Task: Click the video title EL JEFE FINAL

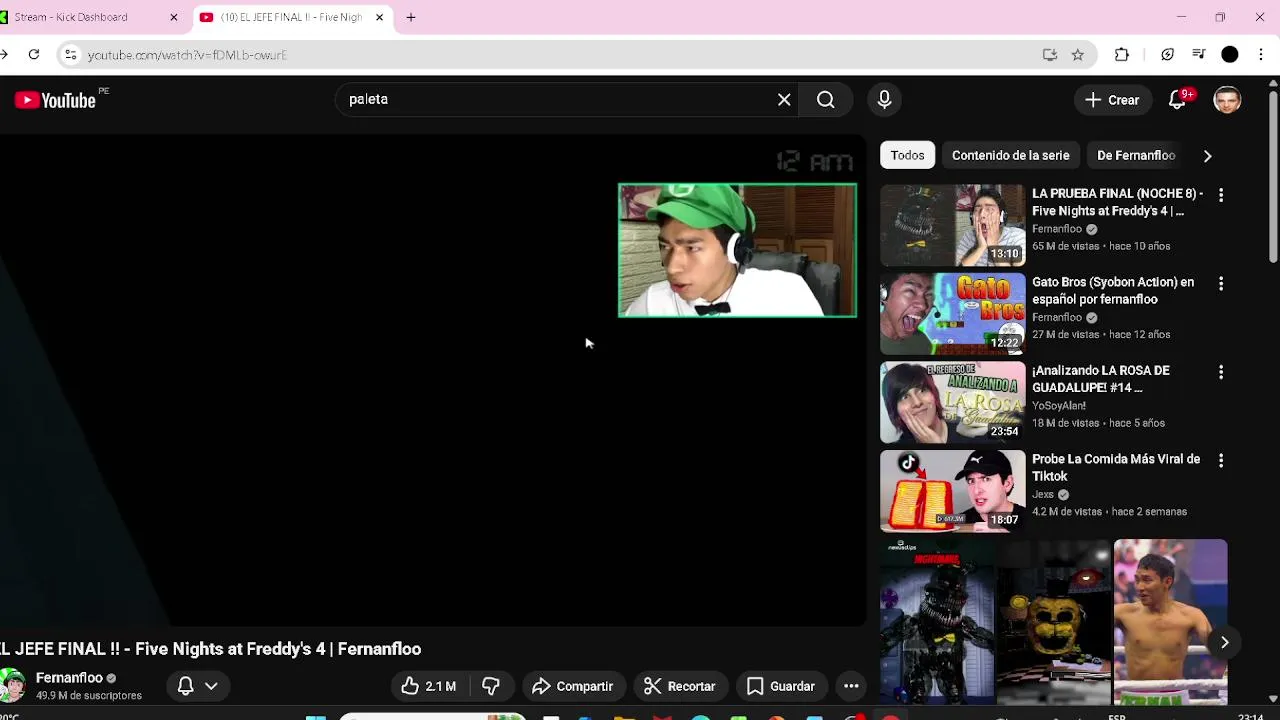Action: tap(210, 649)
